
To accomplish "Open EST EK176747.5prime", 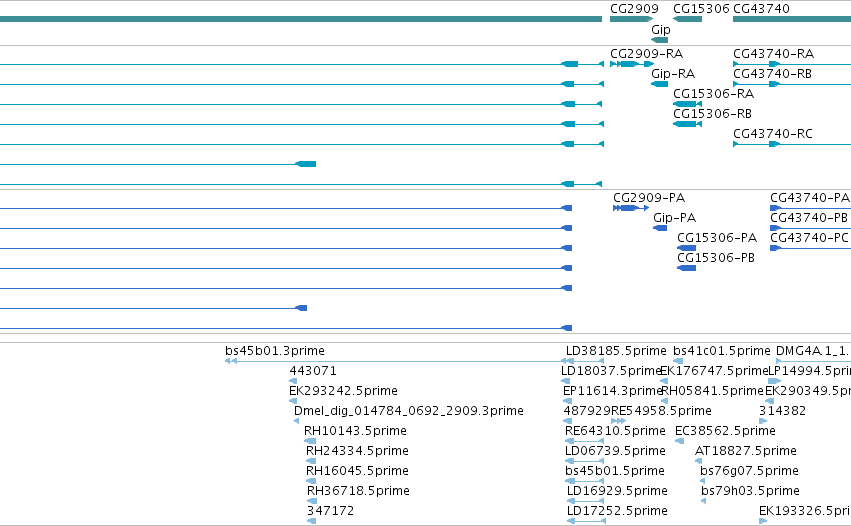I will 714,371.
